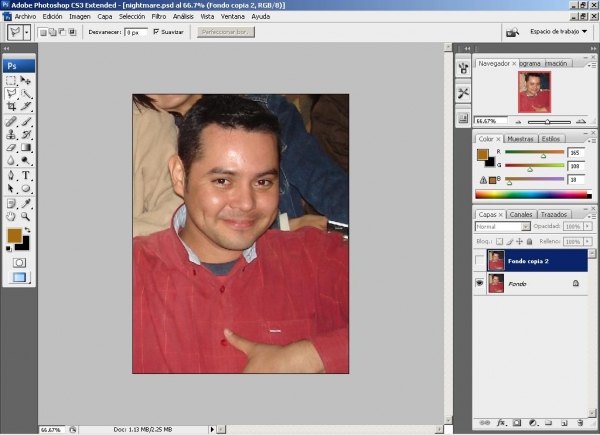Open the Opacidad slider arrow
The width and height of the screenshot is (600, 435).
(588, 226)
